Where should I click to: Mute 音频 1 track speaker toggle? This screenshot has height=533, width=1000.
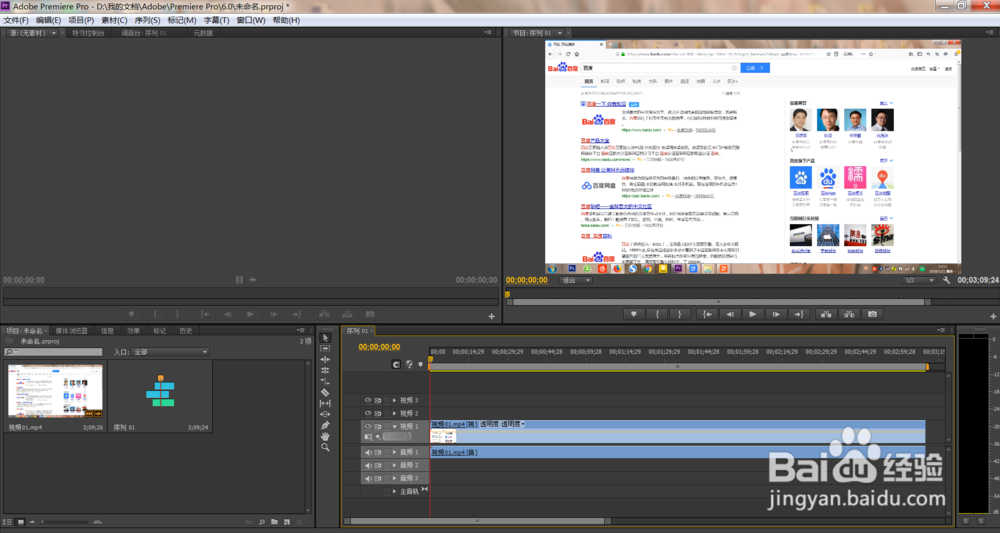[368, 452]
